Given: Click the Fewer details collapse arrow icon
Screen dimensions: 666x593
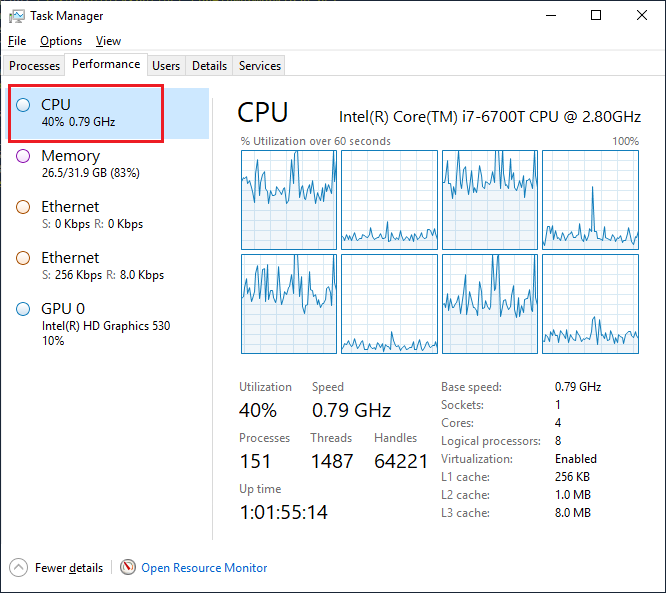Looking at the screenshot, I should point(18,568).
